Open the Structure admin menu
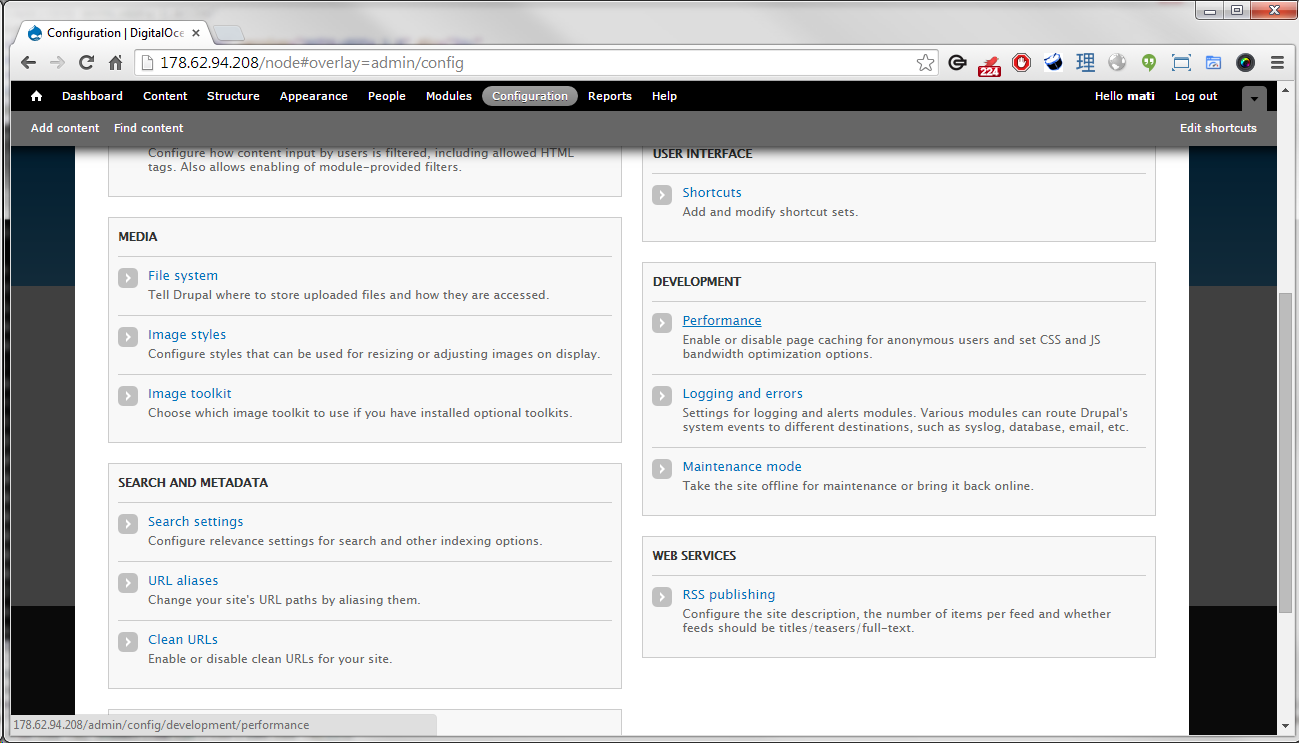The image size is (1299, 743). point(233,96)
